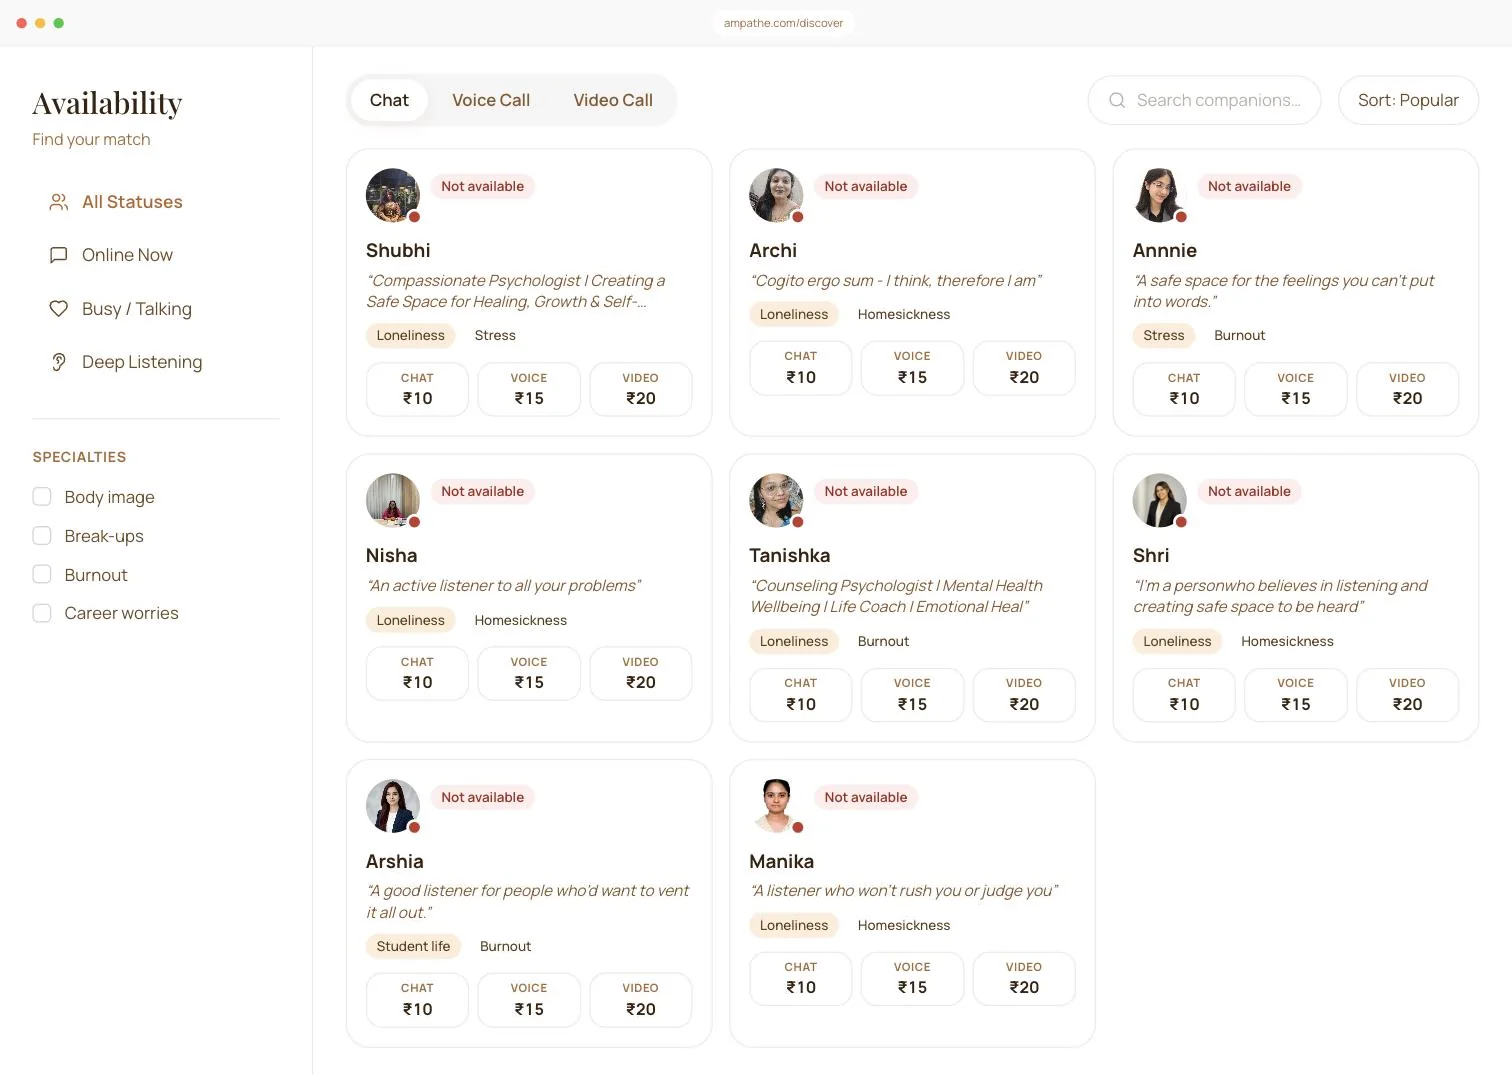Start a ₹10 chat with Nisha
Viewport: 1512px width, 1075px height.
417,673
